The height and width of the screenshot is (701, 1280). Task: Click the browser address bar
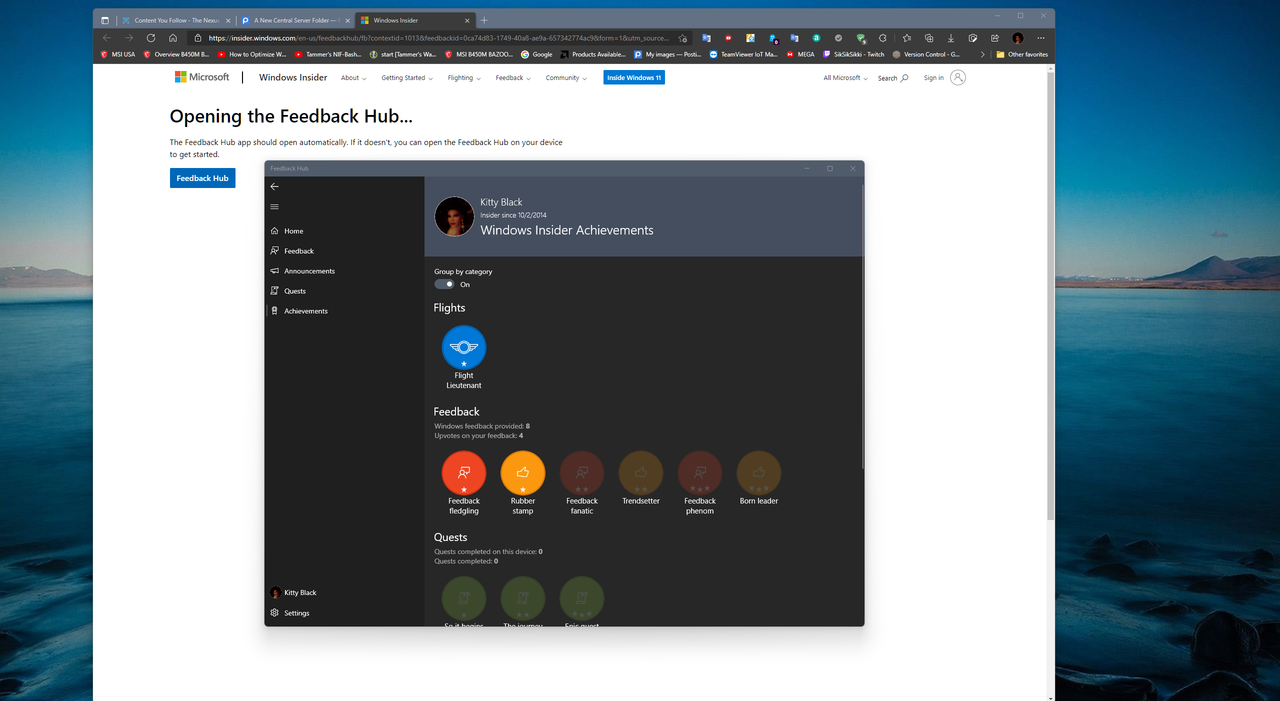tap(440, 38)
